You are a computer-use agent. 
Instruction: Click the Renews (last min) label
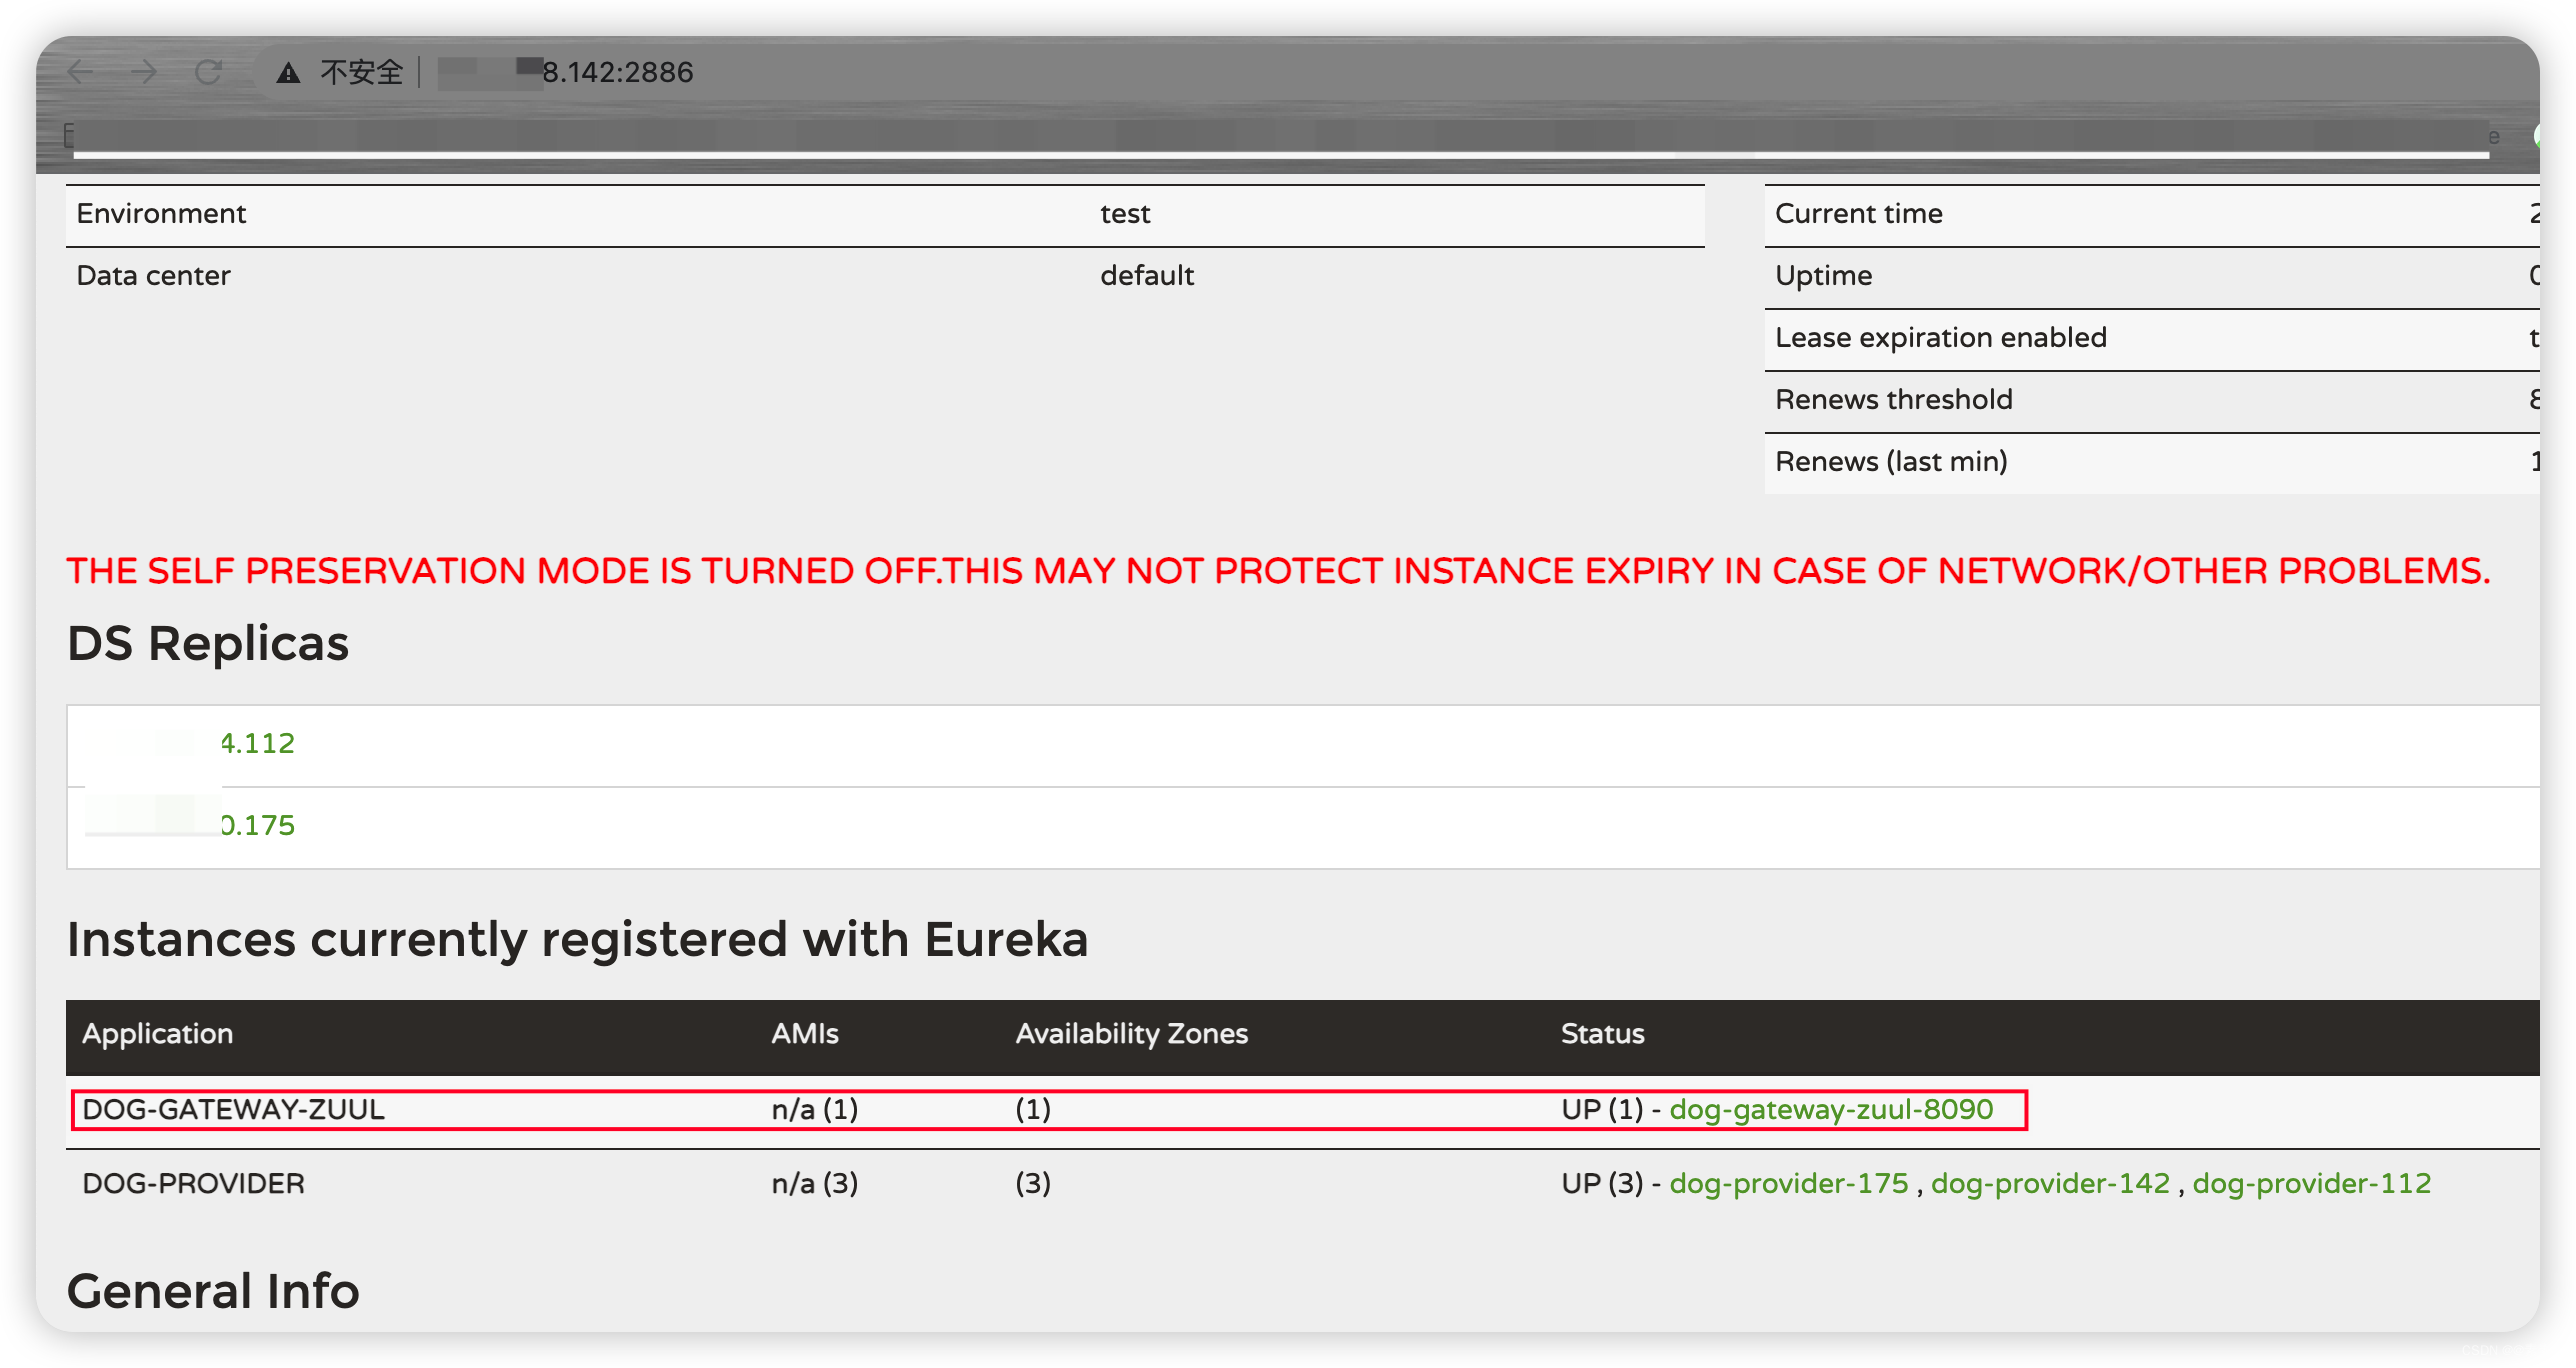pyautogui.click(x=1890, y=462)
